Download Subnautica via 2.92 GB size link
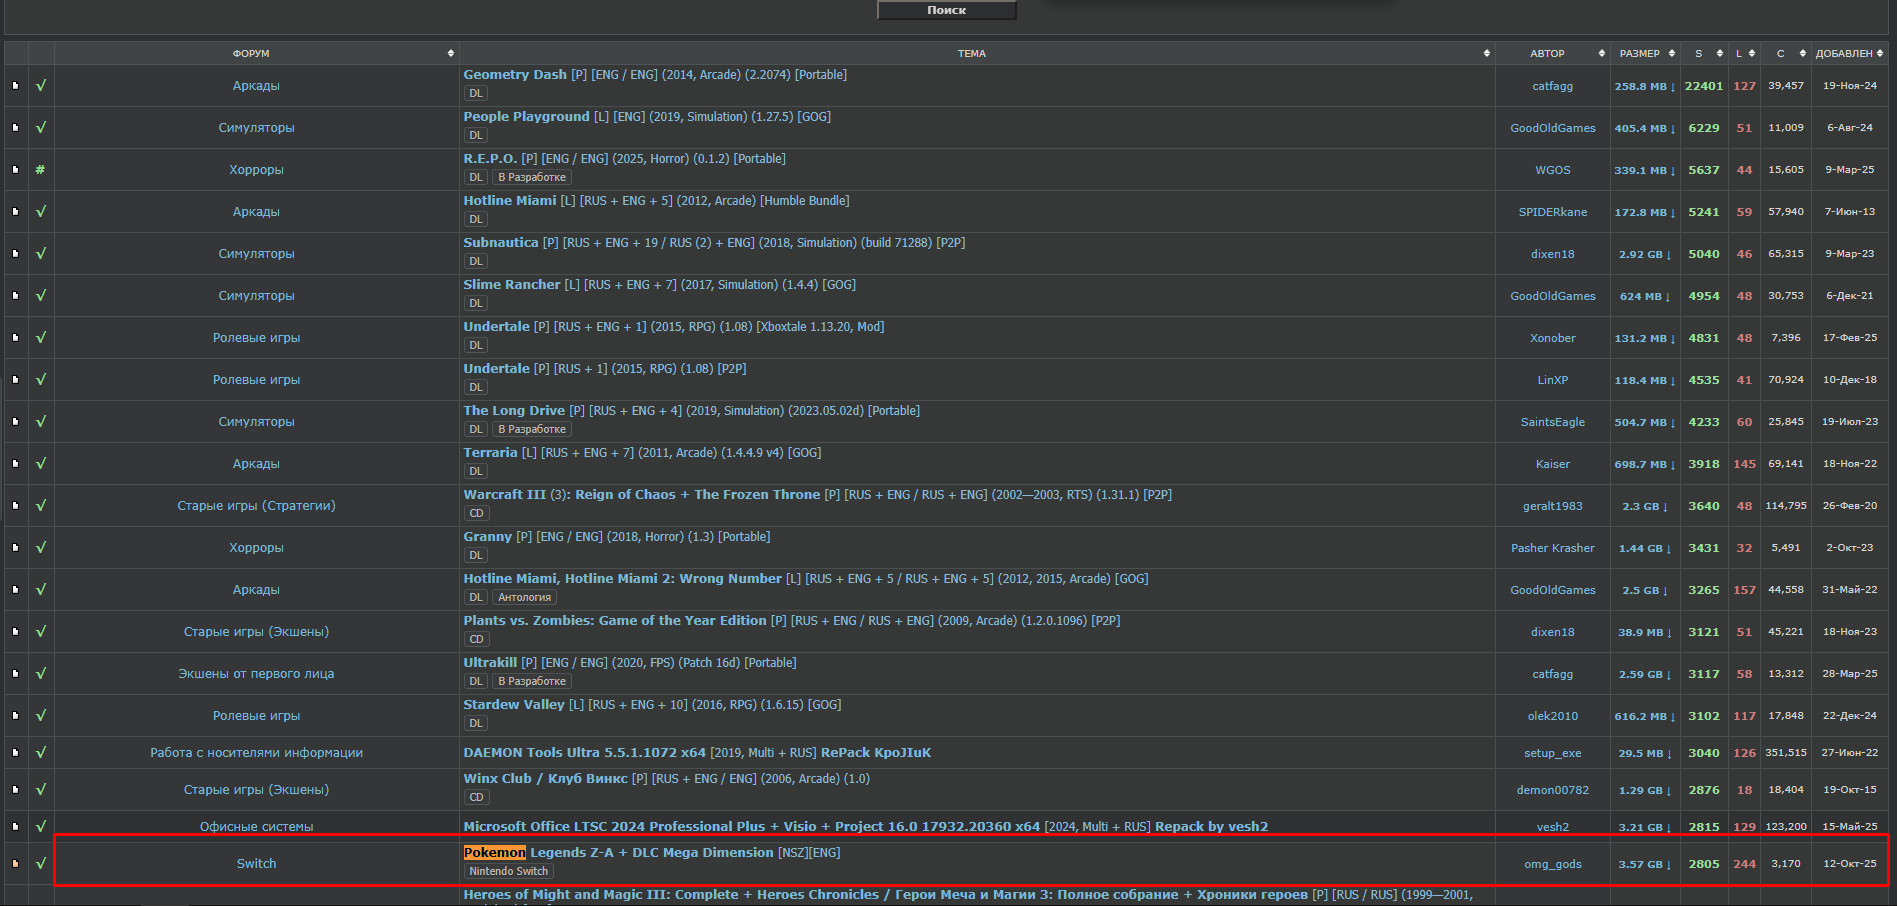This screenshot has width=1897, height=906. [x=1645, y=255]
